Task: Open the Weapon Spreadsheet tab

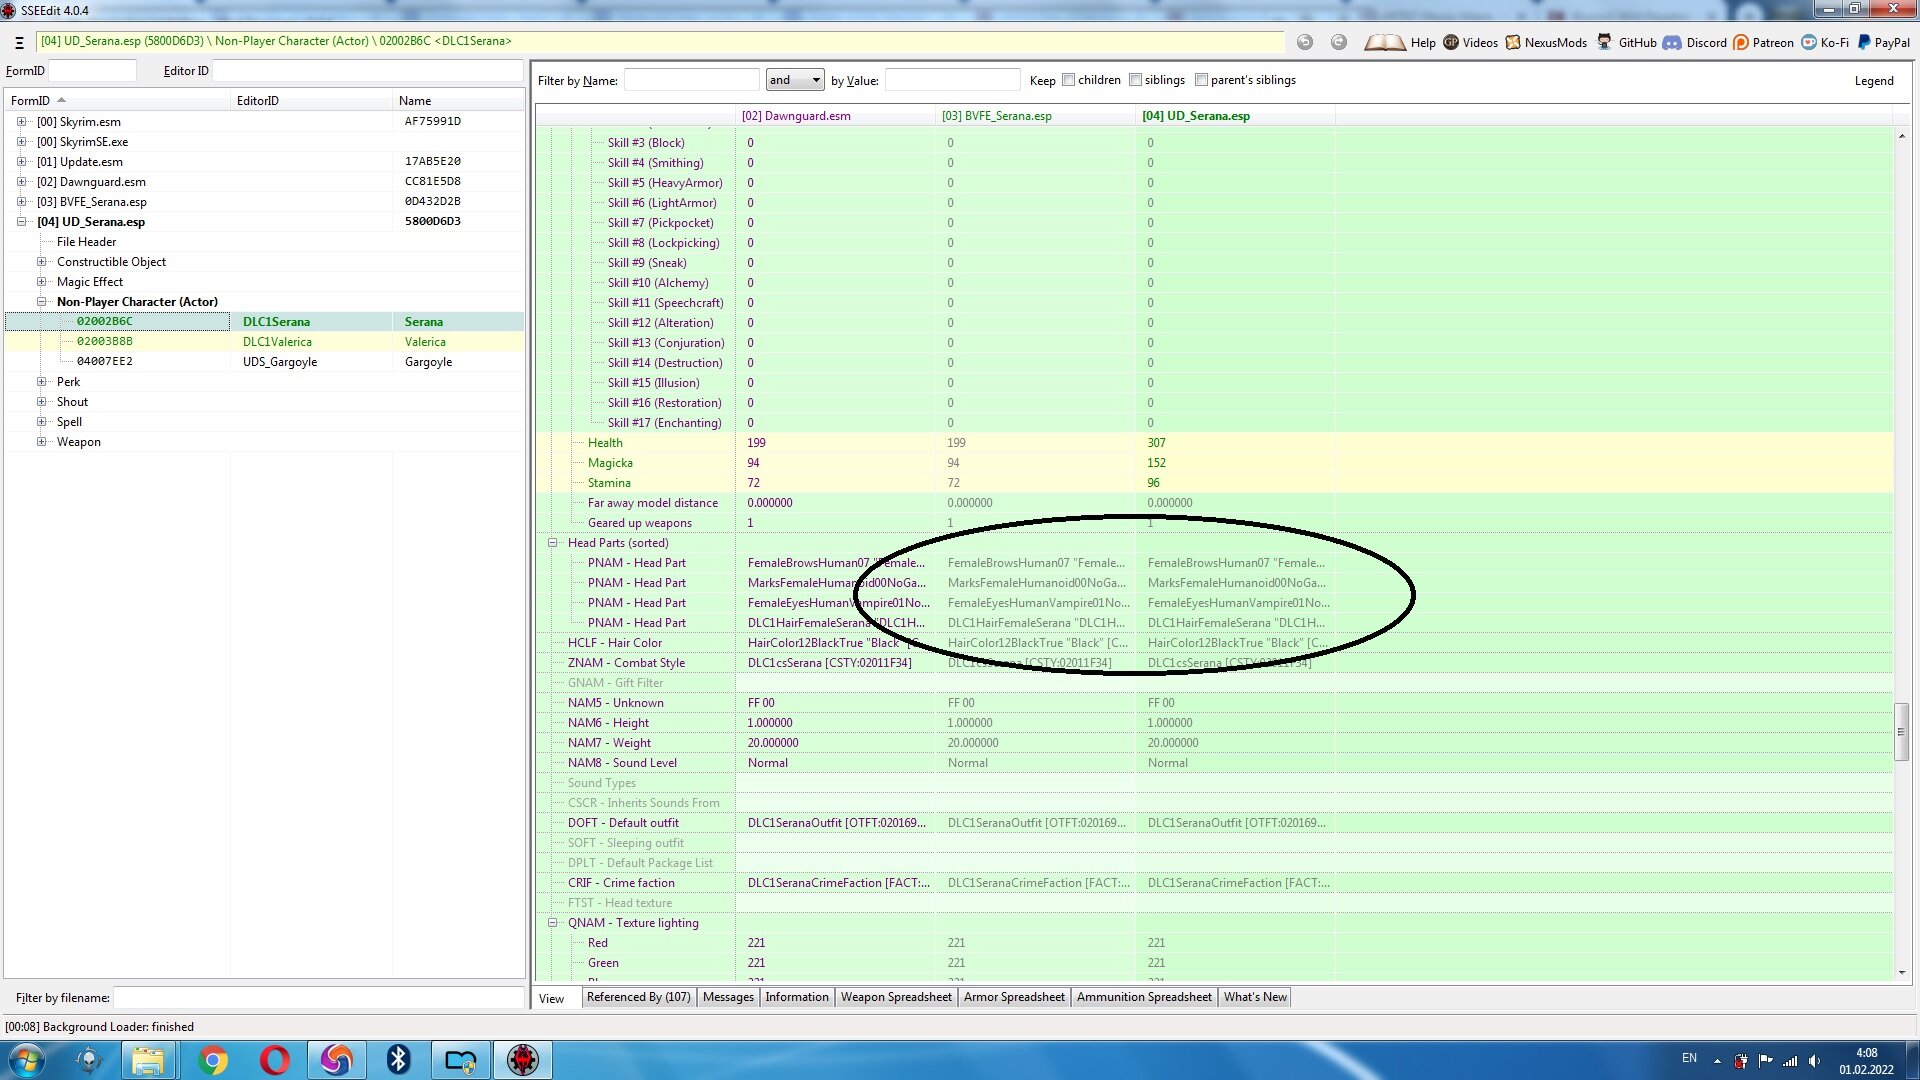Action: click(x=896, y=997)
